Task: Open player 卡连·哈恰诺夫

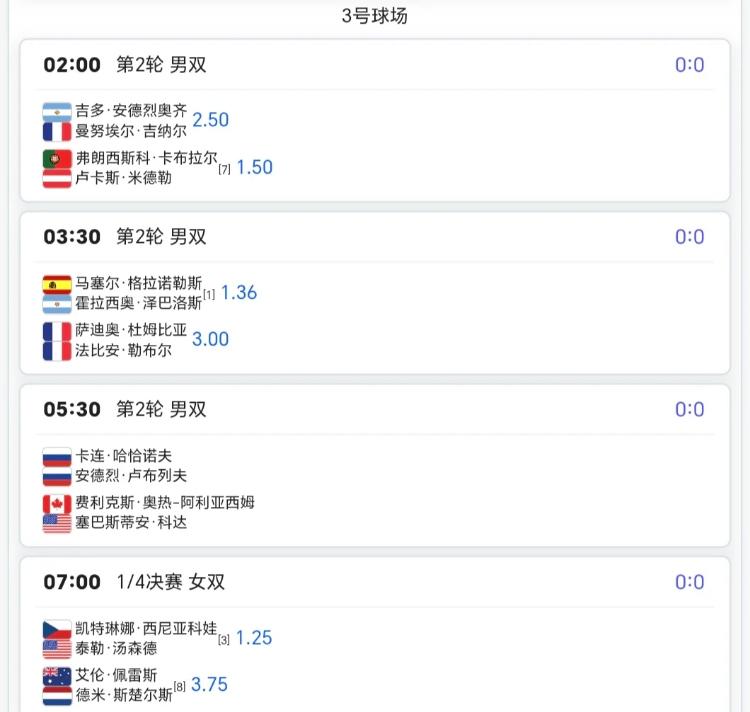Action: click(x=123, y=456)
